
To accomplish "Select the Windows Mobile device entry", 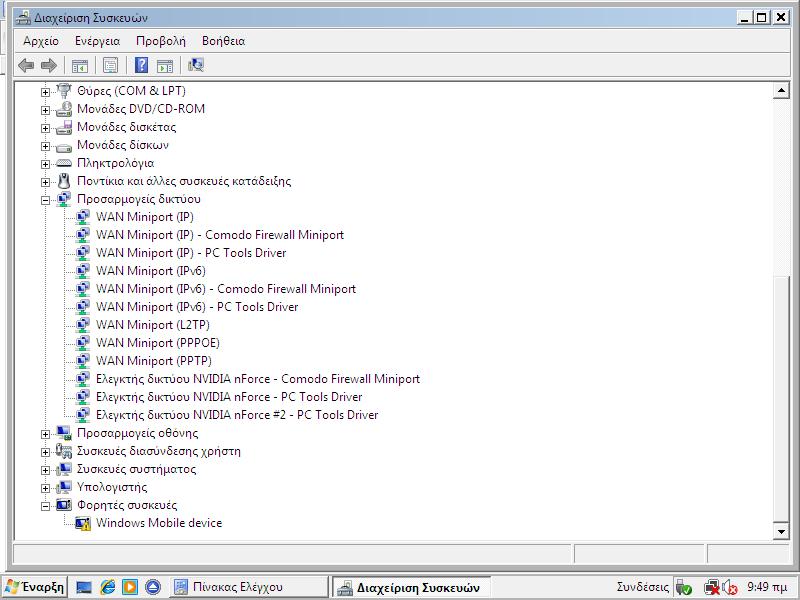I will pyautogui.click(x=159, y=523).
